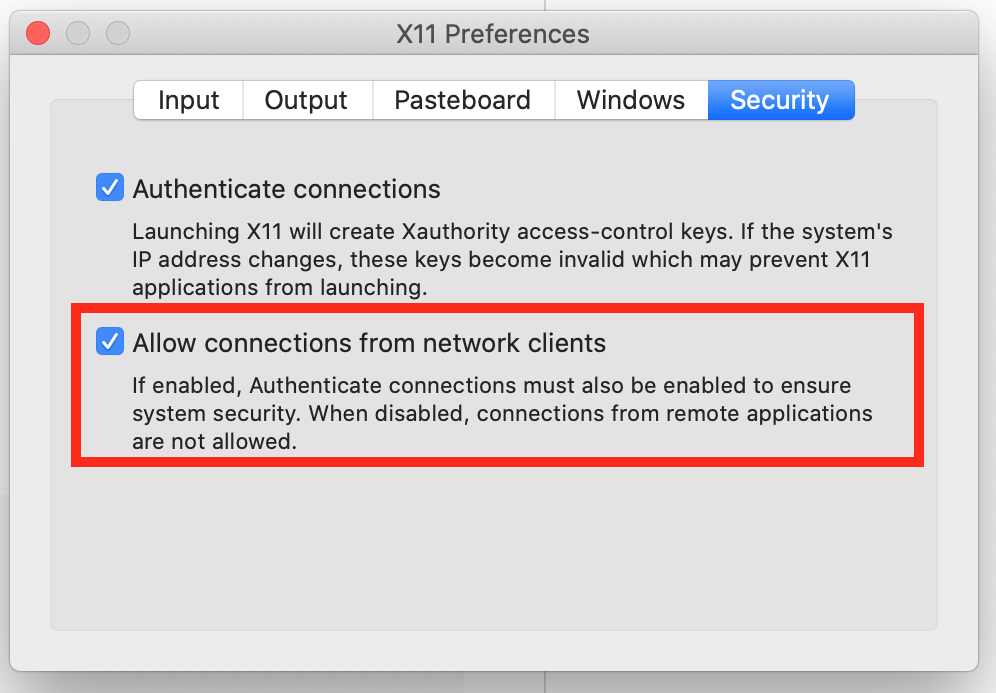Disable the Authenticate connections checkbox
The image size is (996, 693).
(109, 188)
